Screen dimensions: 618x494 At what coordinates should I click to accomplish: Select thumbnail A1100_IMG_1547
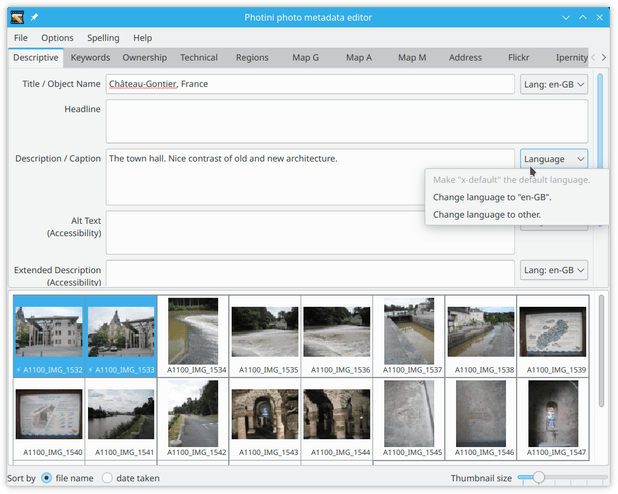pyautogui.click(x=553, y=419)
